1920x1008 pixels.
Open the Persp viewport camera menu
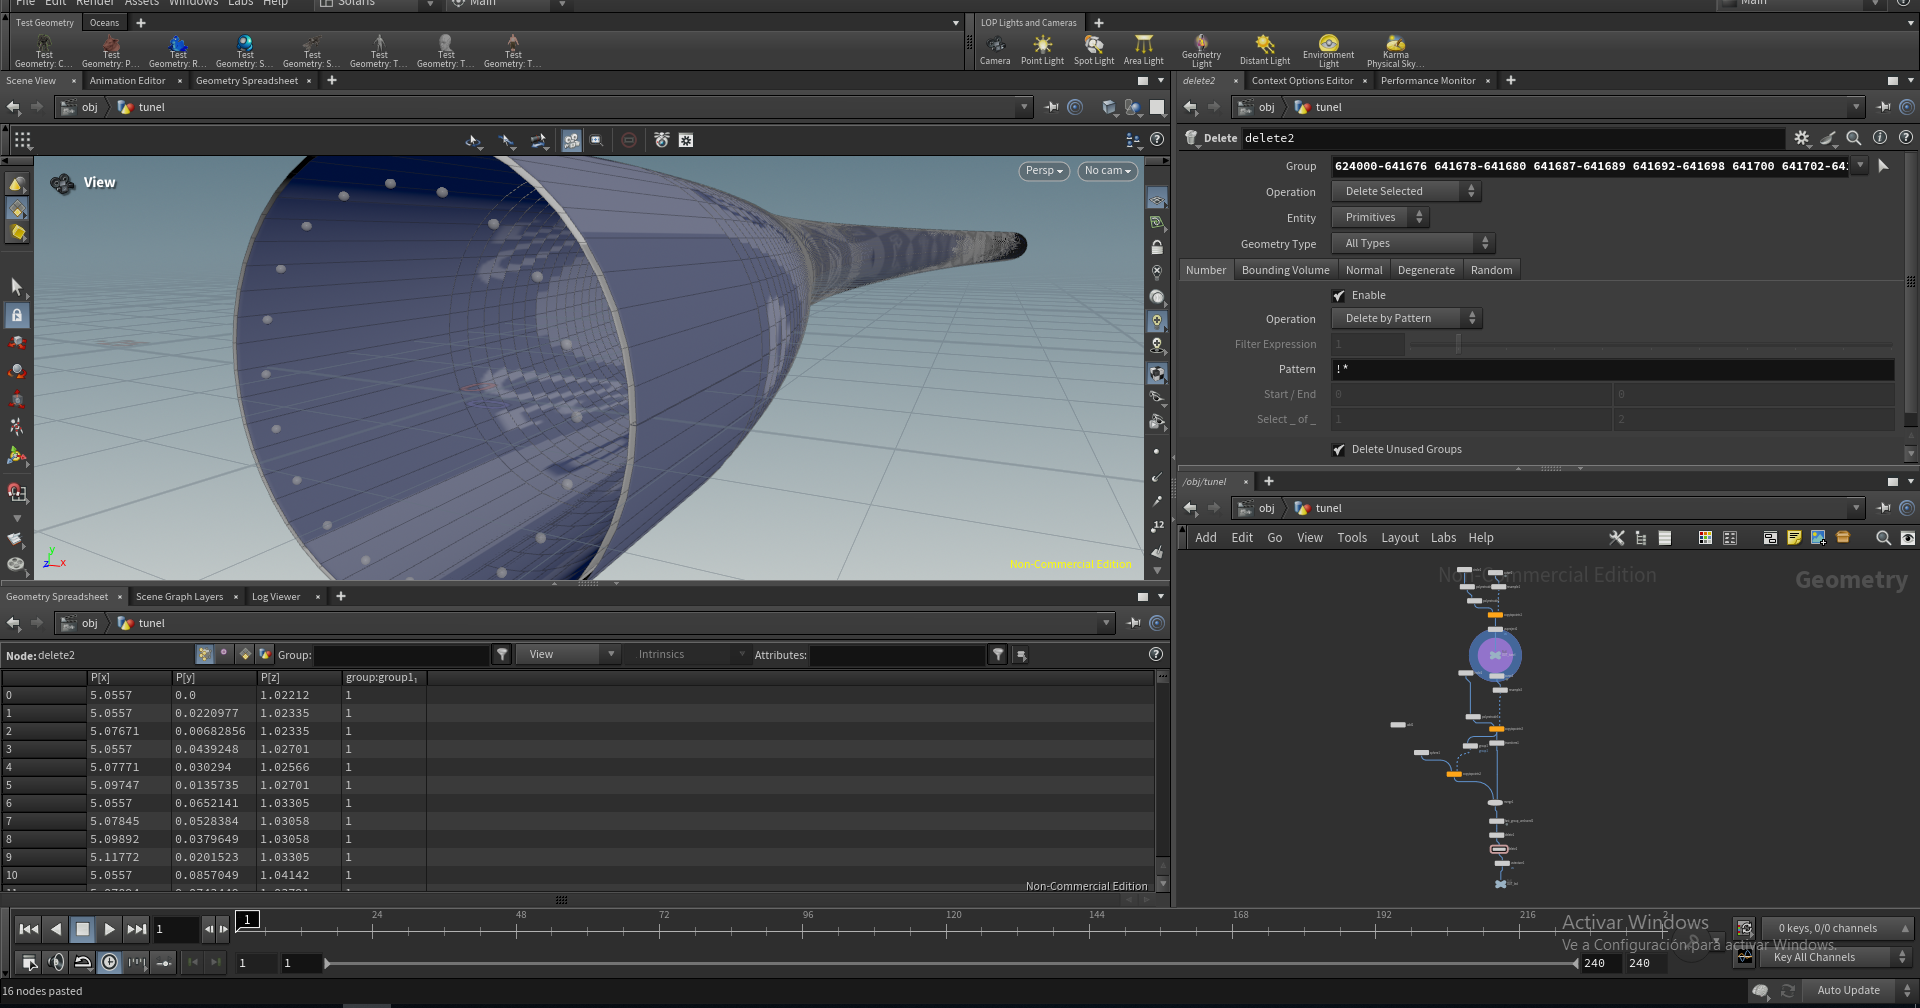(1044, 171)
